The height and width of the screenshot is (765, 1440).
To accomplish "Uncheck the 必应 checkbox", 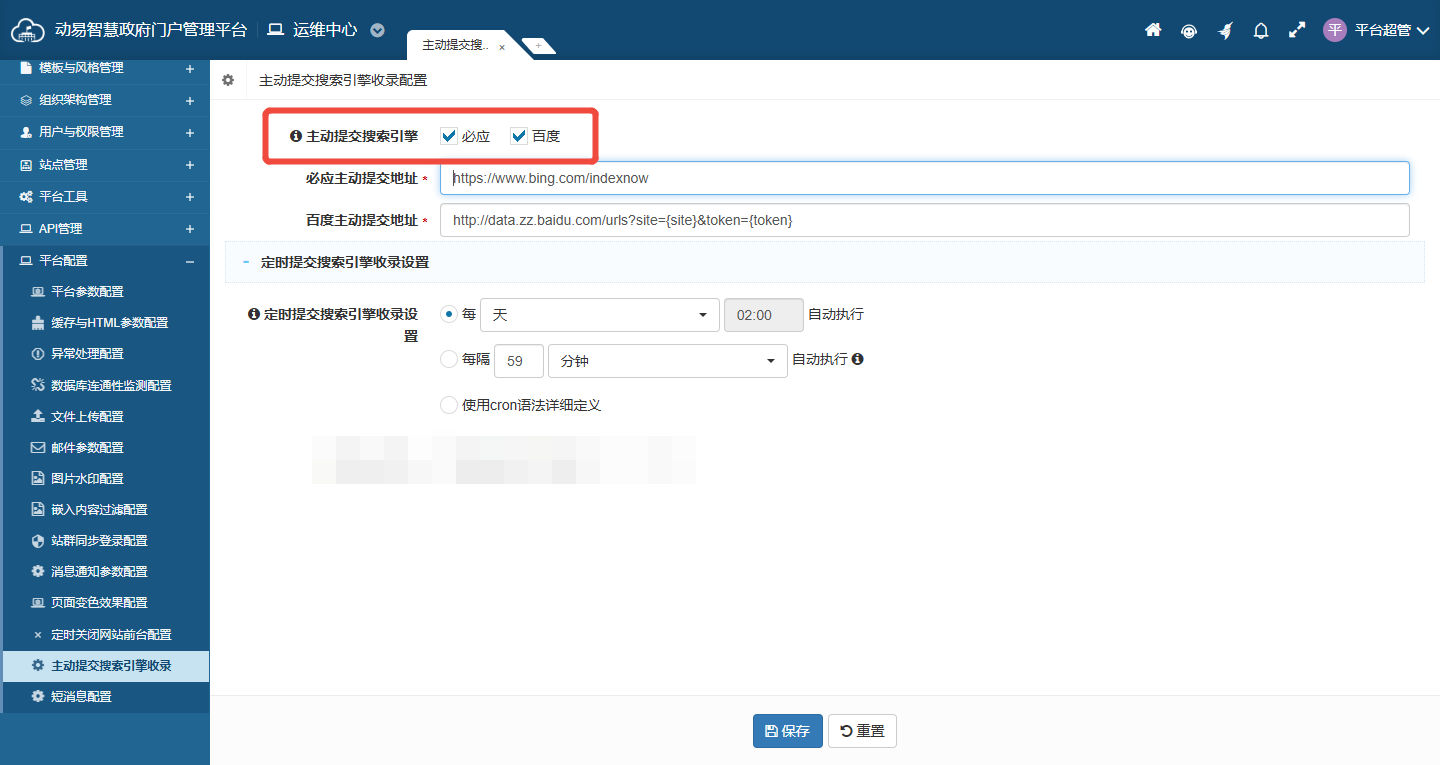I will pos(449,136).
